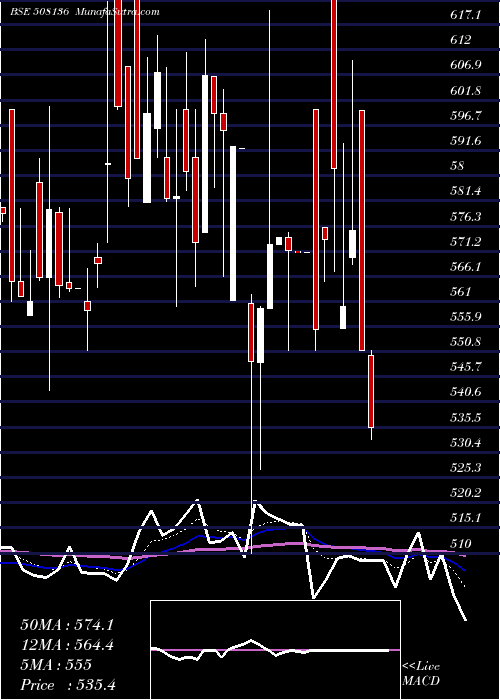This screenshot has width=500, height=700.
Task: Click the 12MA : 564.4 value
Action: tap(67, 645)
